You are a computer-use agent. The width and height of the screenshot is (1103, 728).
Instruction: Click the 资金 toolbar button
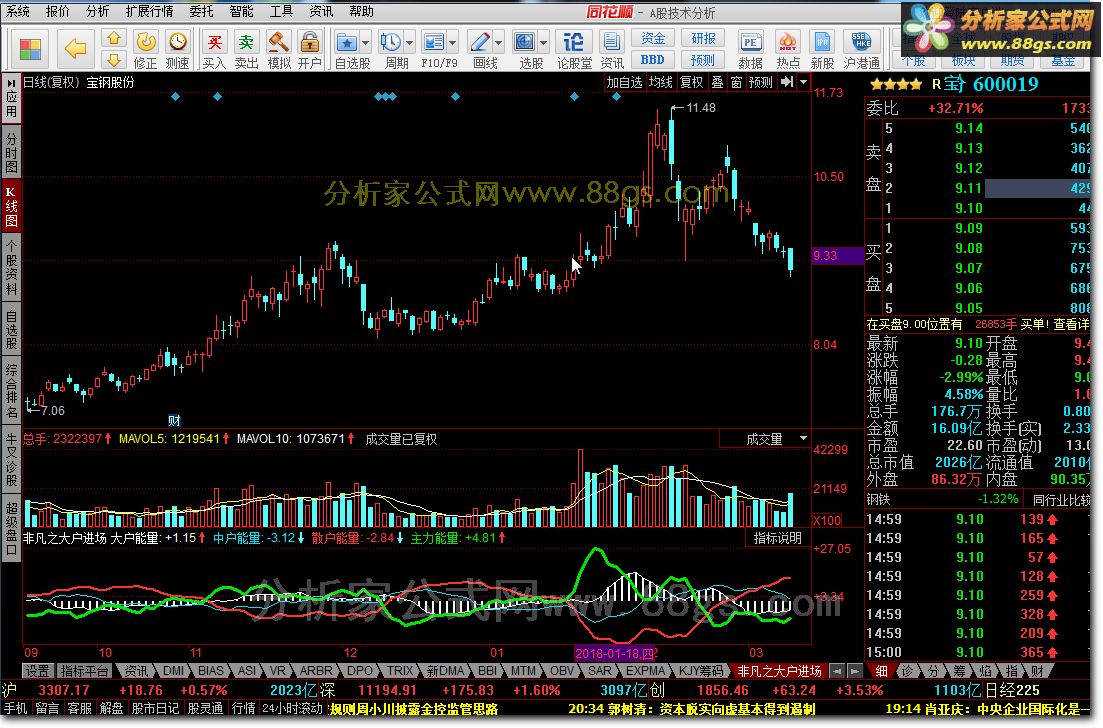[x=653, y=39]
